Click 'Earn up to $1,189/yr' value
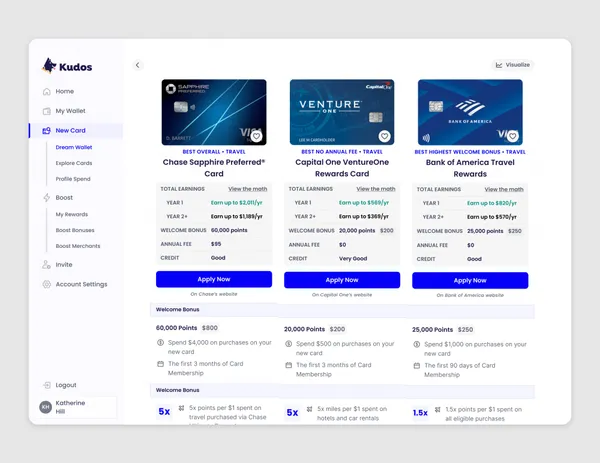This screenshot has width=600, height=463. click(x=236, y=216)
